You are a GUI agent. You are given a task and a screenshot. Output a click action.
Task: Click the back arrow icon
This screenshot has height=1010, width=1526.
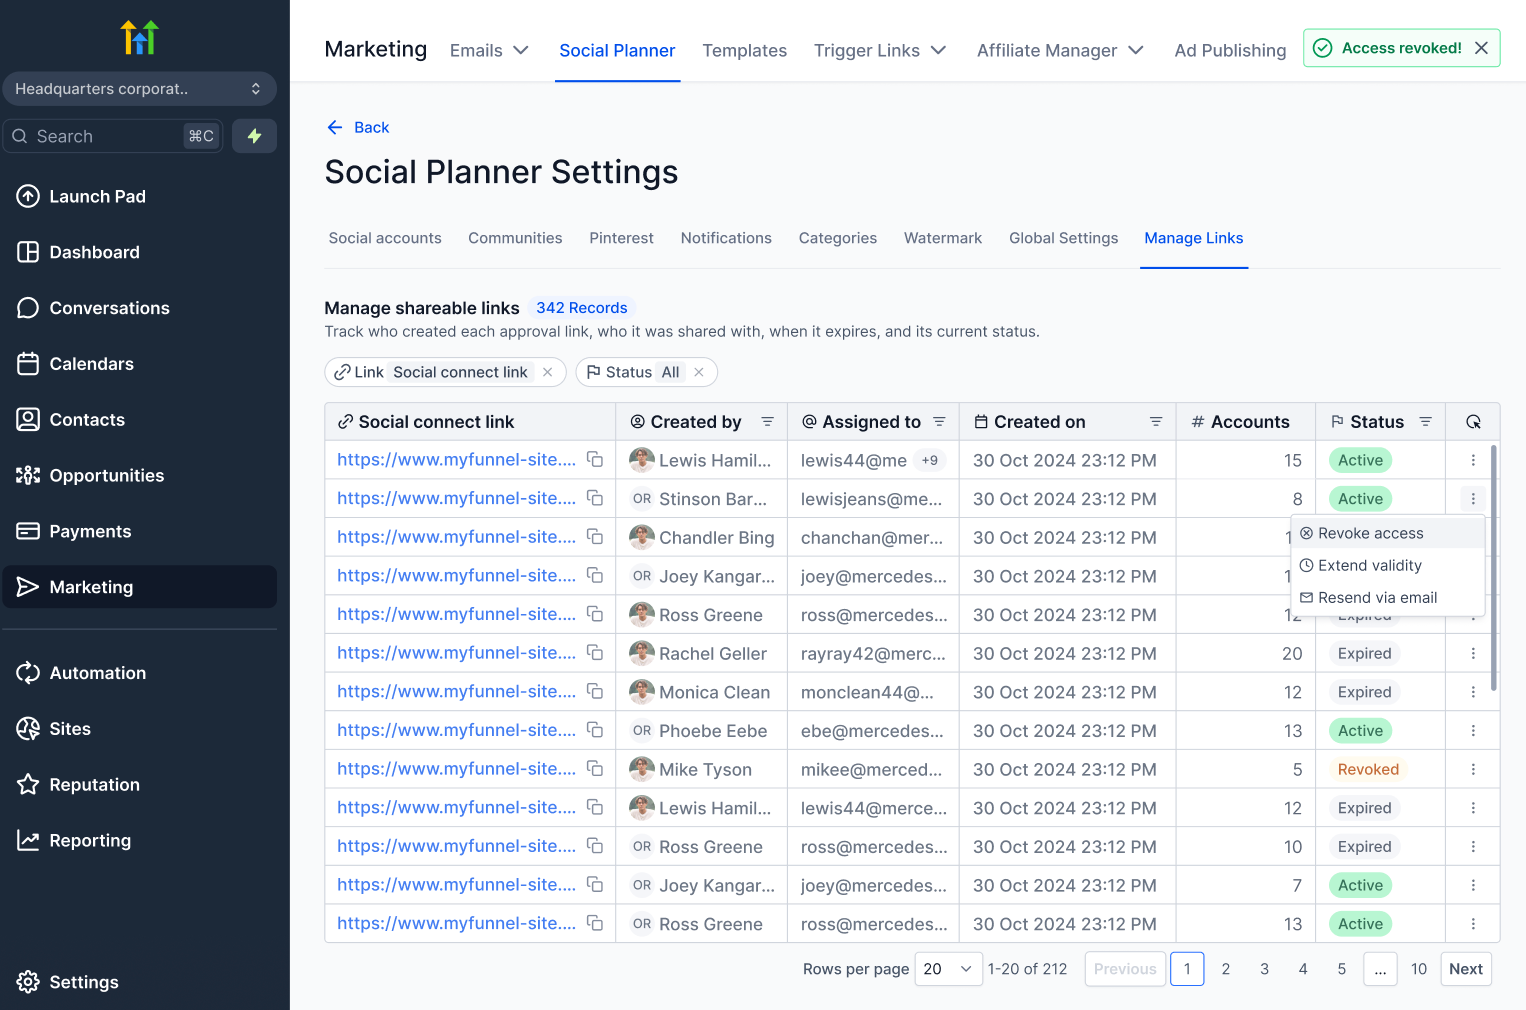(335, 127)
